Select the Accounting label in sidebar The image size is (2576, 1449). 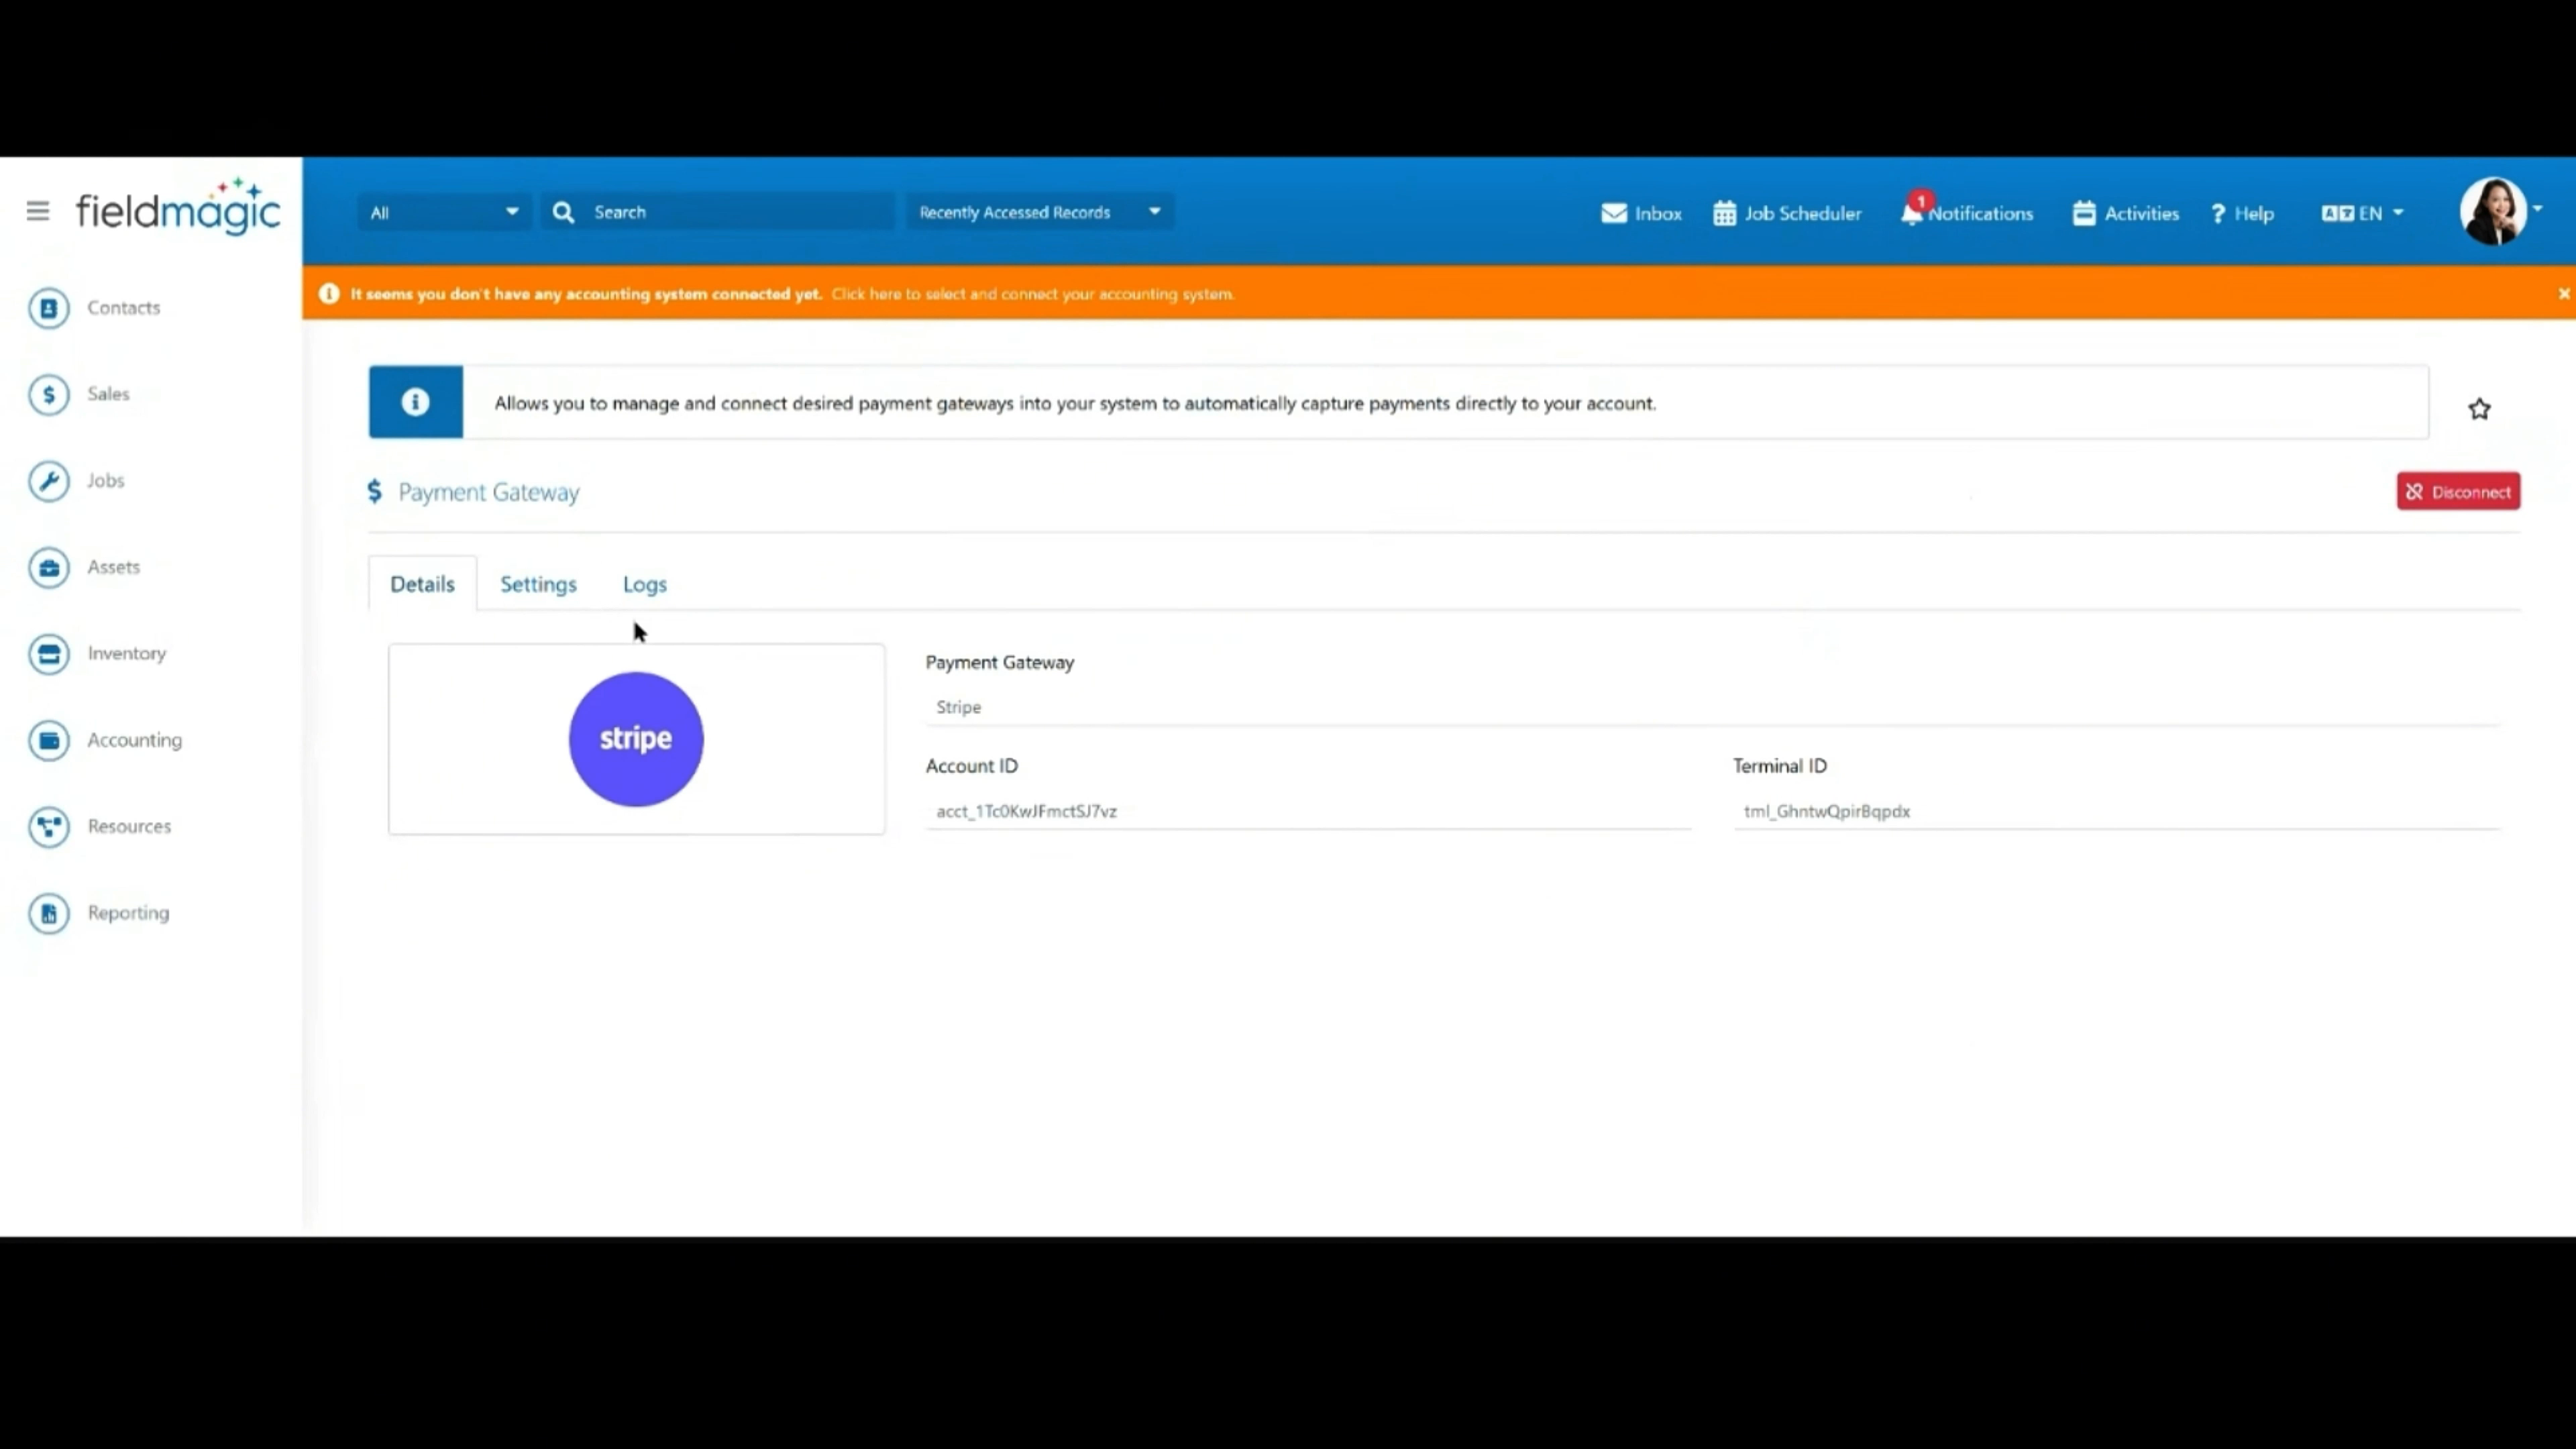pyautogui.click(x=135, y=740)
